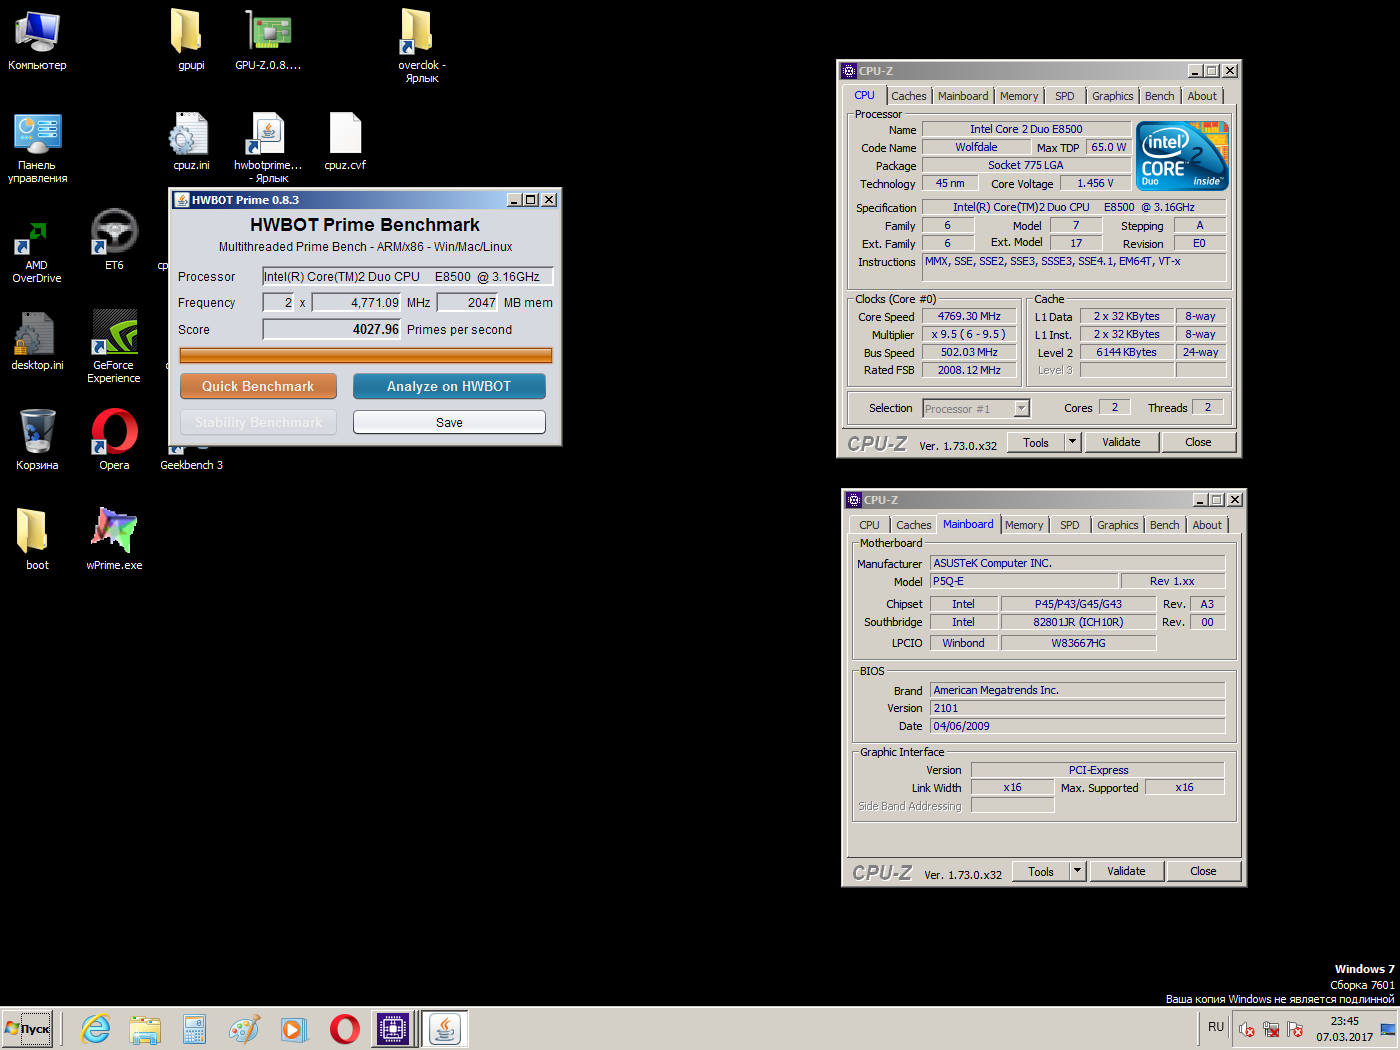Click the Opera taskbar icon

click(x=344, y=1029)
